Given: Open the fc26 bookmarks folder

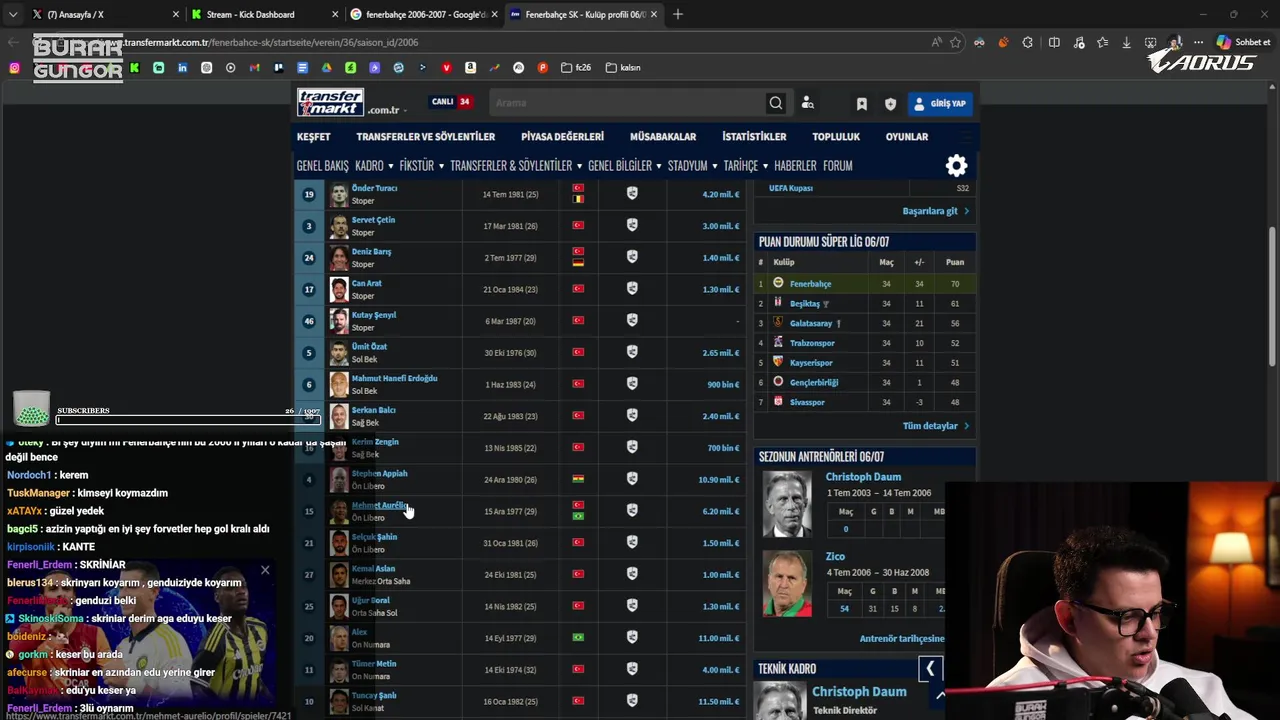Looking at the screenshot, I should [576, 68].
